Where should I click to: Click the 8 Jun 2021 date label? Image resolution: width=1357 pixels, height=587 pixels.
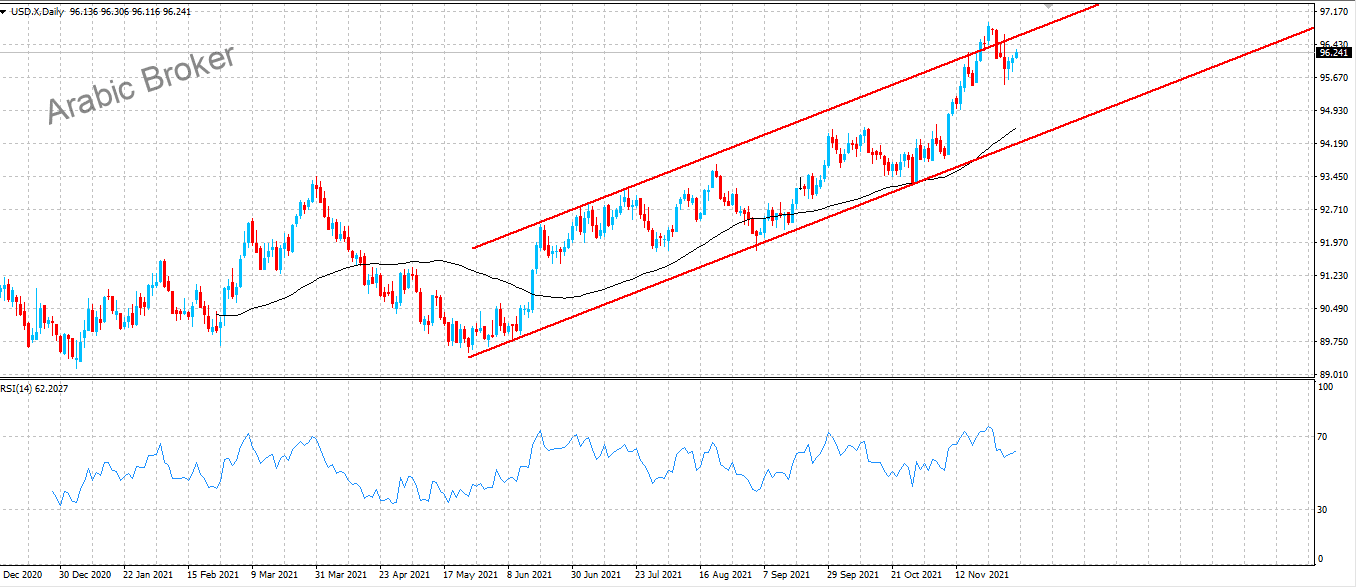tap(530, 575)
